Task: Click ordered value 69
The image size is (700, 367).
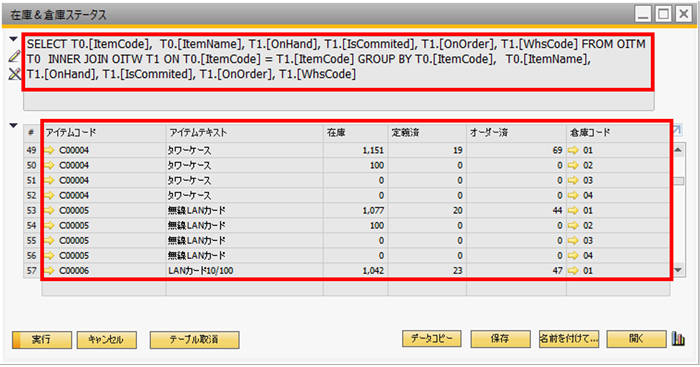Action: point(558,150)
